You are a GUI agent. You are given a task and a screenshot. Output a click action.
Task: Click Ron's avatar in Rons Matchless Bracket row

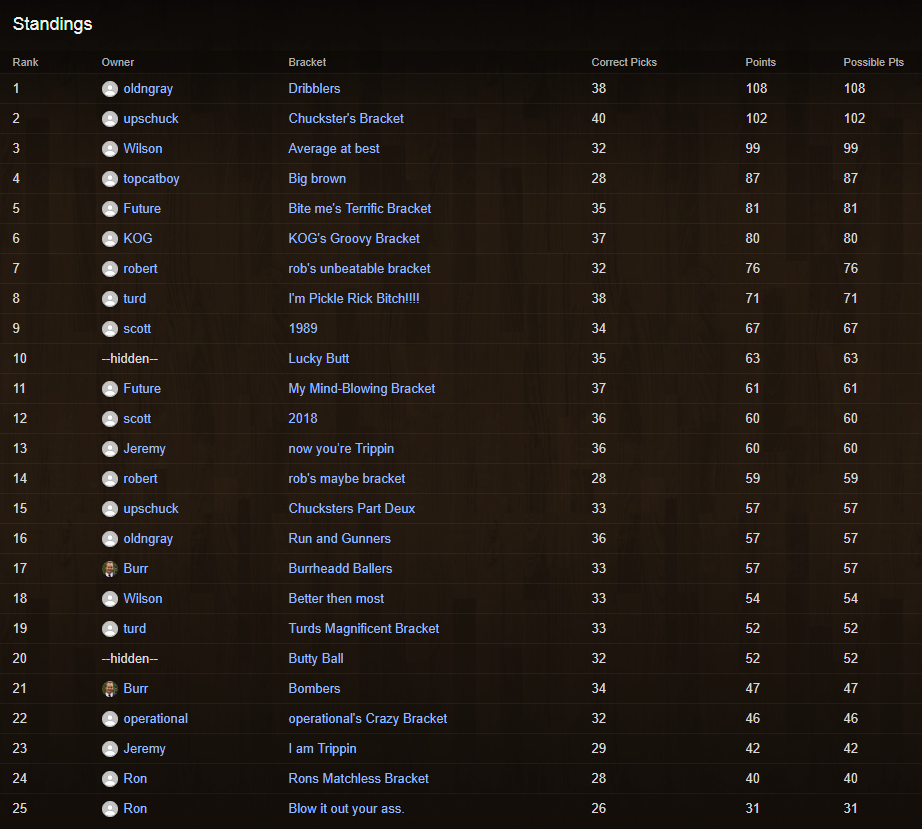coord(110,778)
